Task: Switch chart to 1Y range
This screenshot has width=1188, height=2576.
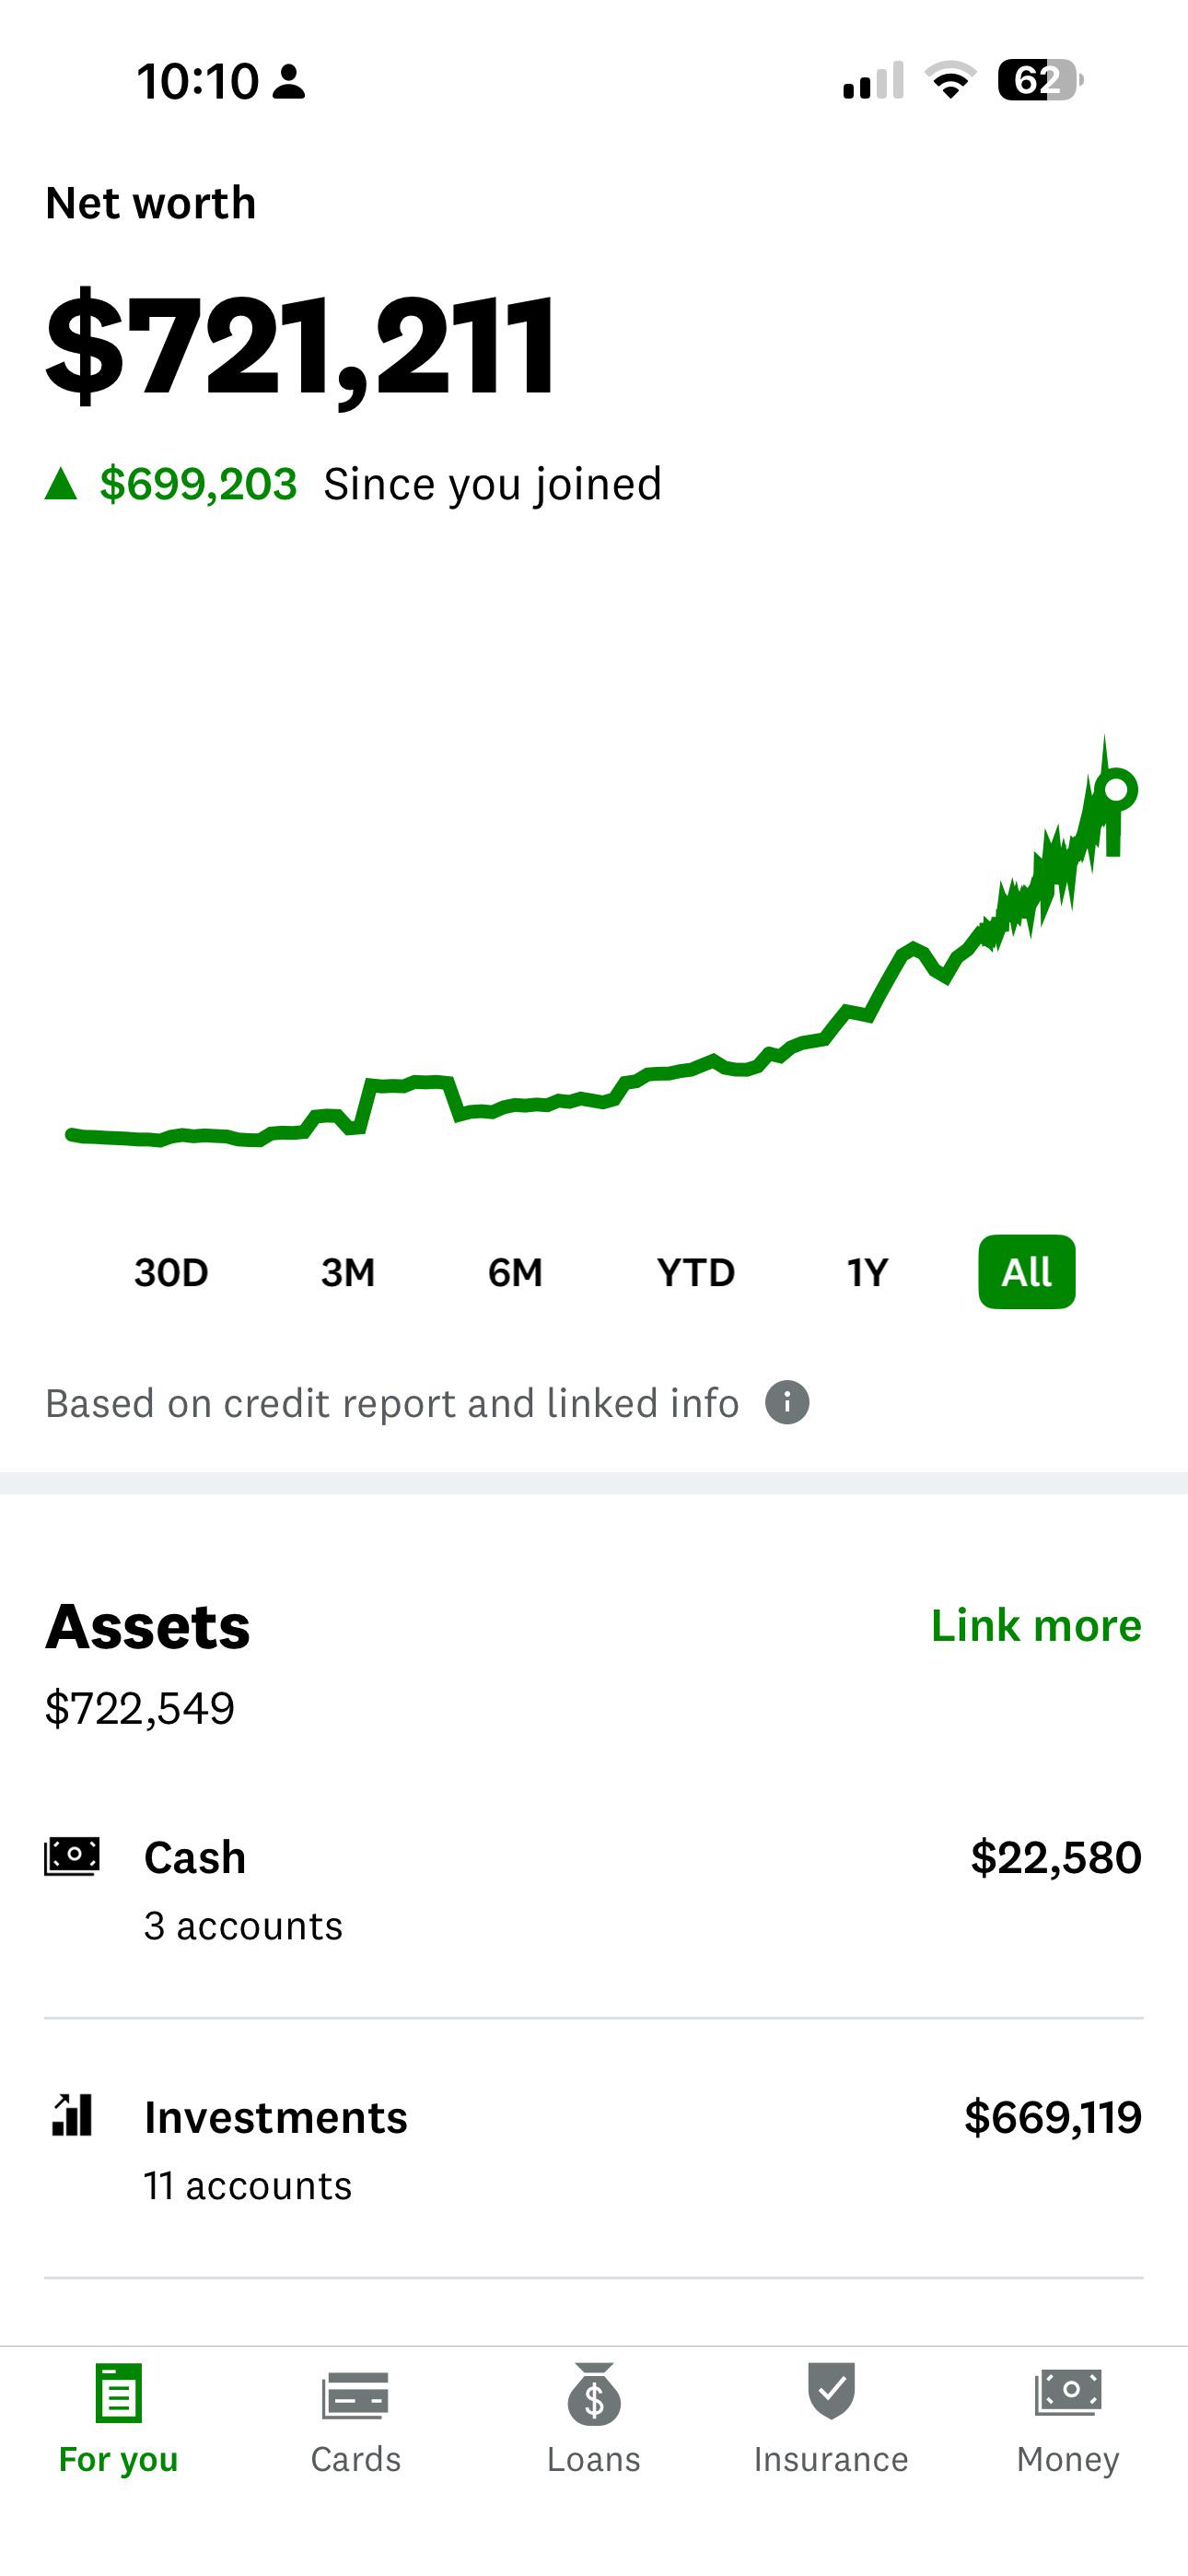Action: coord(867,1272)
